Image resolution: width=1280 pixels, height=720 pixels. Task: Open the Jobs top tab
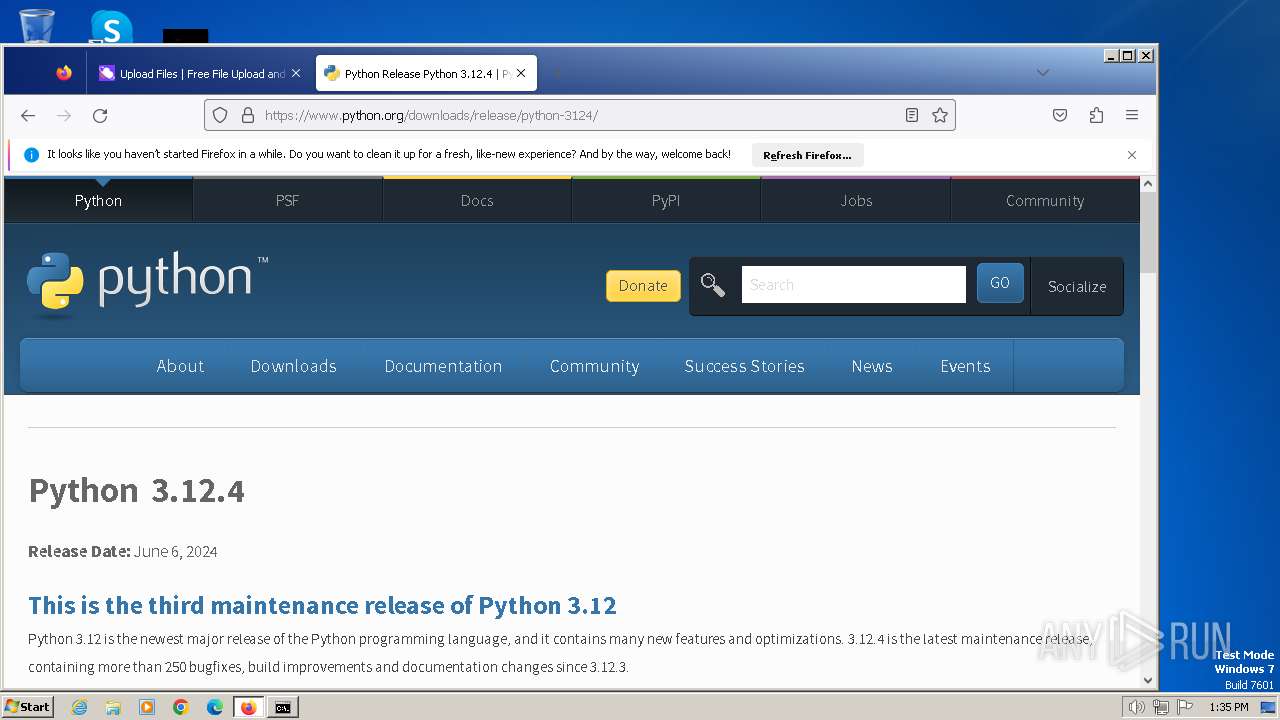(x=856, y=201)
